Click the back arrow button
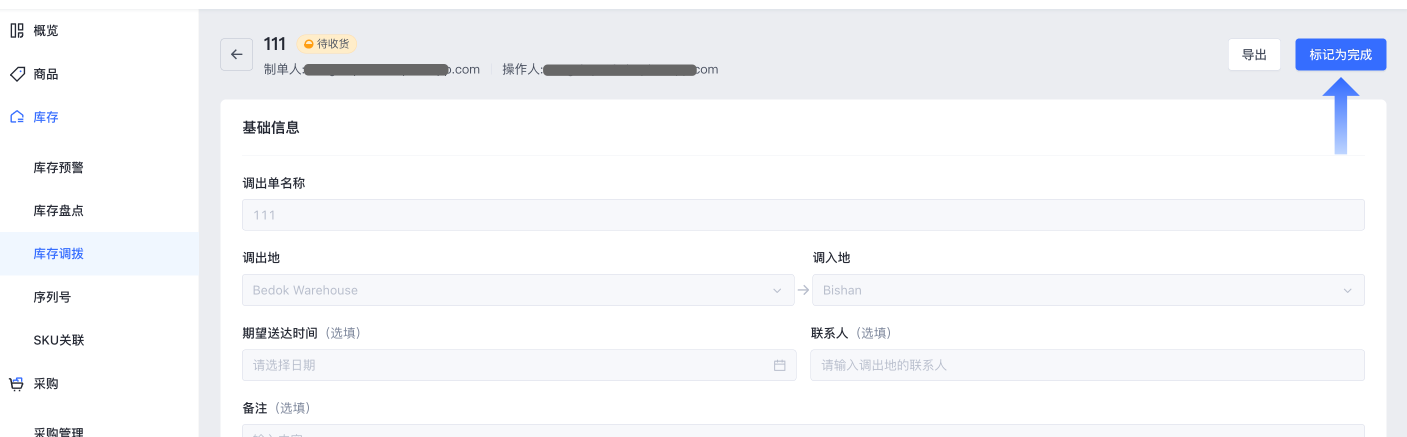Screen dimensions: 1407x437 (236, 55)
